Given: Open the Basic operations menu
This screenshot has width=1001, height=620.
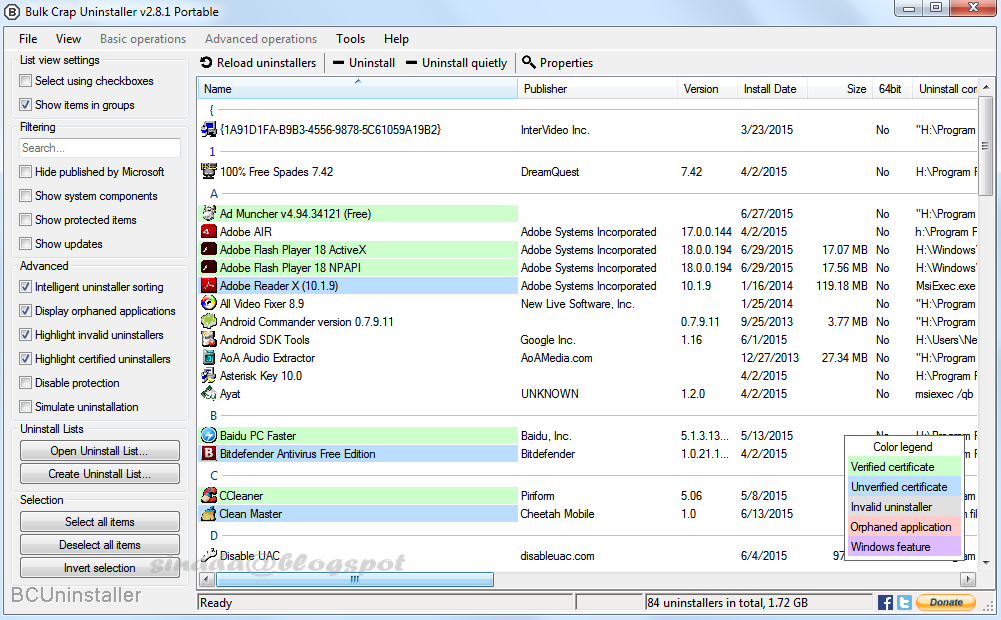Looking at the screenshot, I should tap(143, 39).
